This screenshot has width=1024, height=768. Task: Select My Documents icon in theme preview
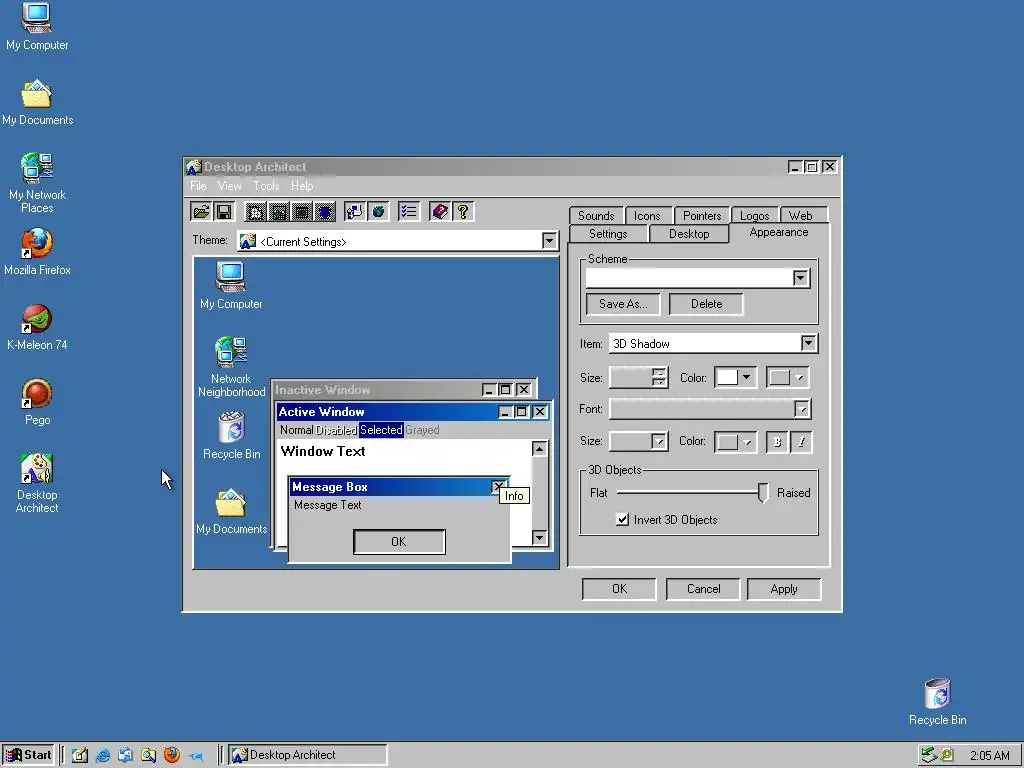pyautogui.click(x=231, y=511)
